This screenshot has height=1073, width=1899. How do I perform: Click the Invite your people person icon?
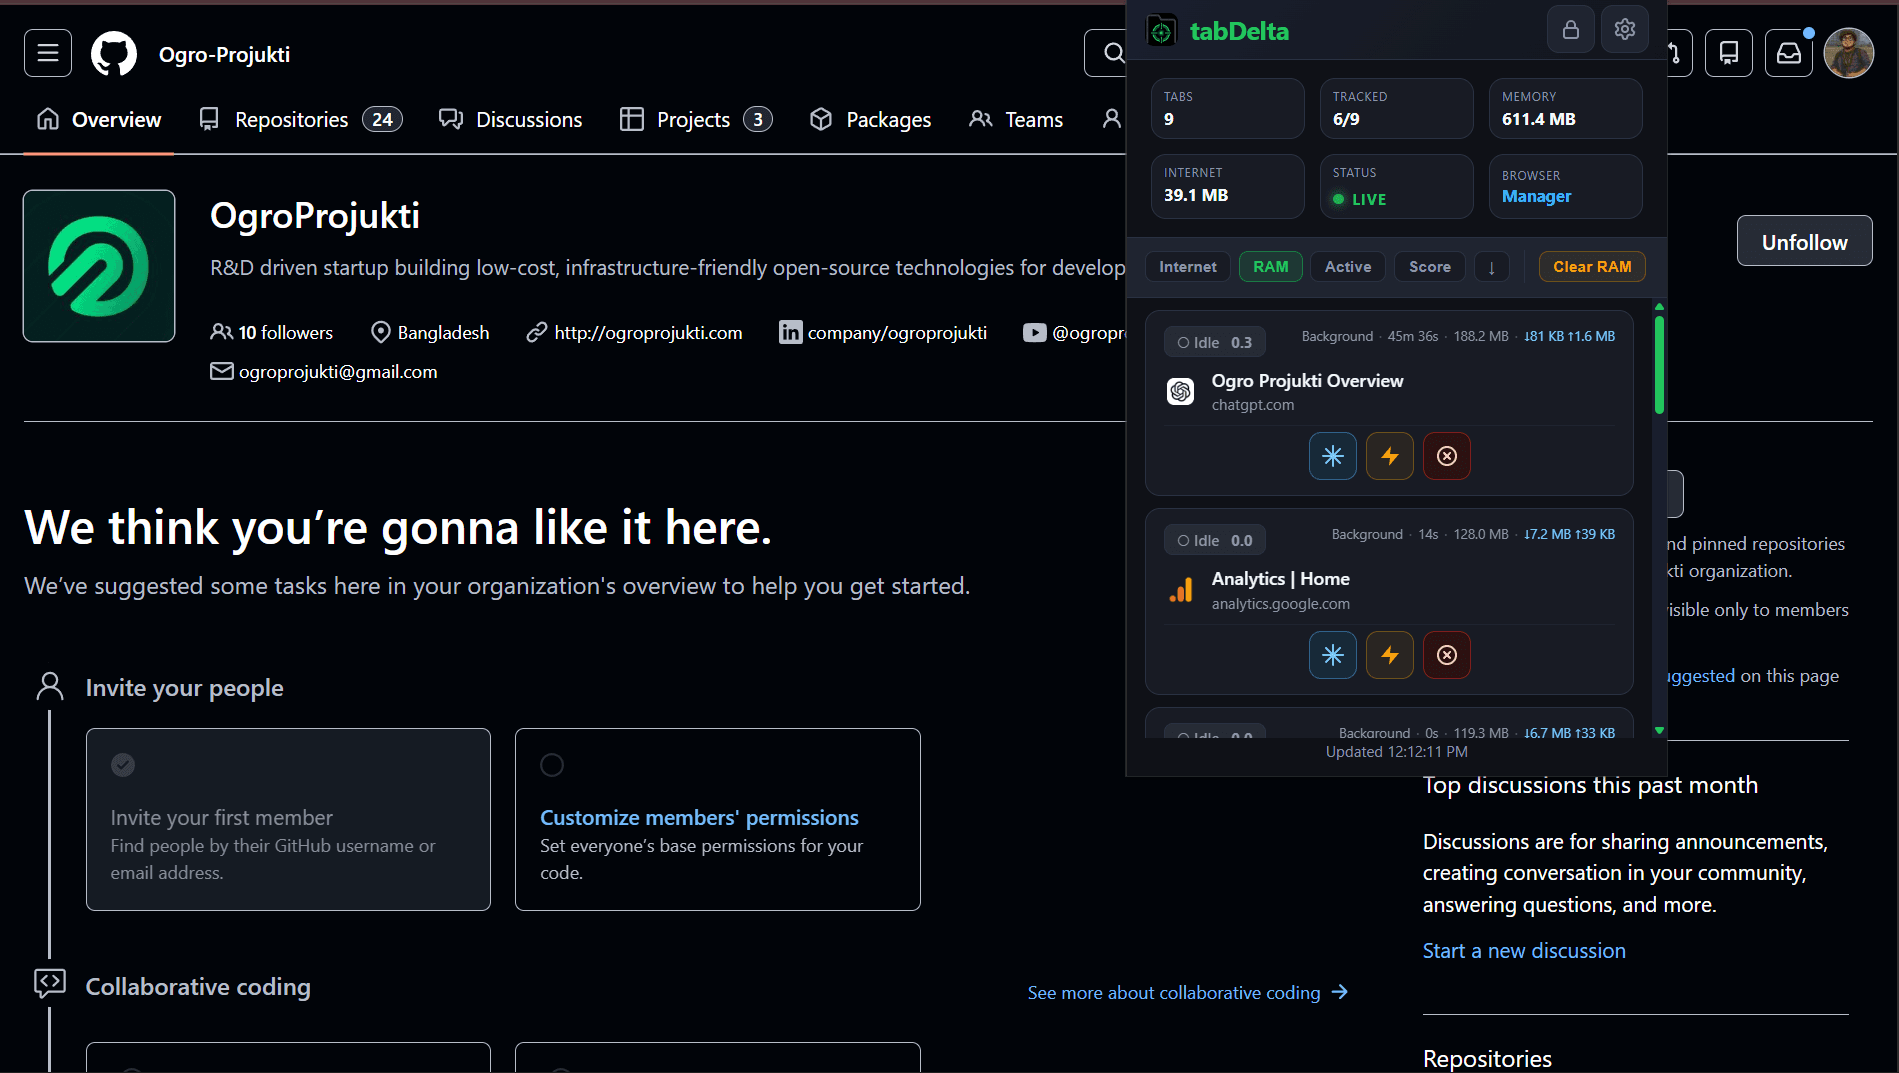tap(49, 686)
